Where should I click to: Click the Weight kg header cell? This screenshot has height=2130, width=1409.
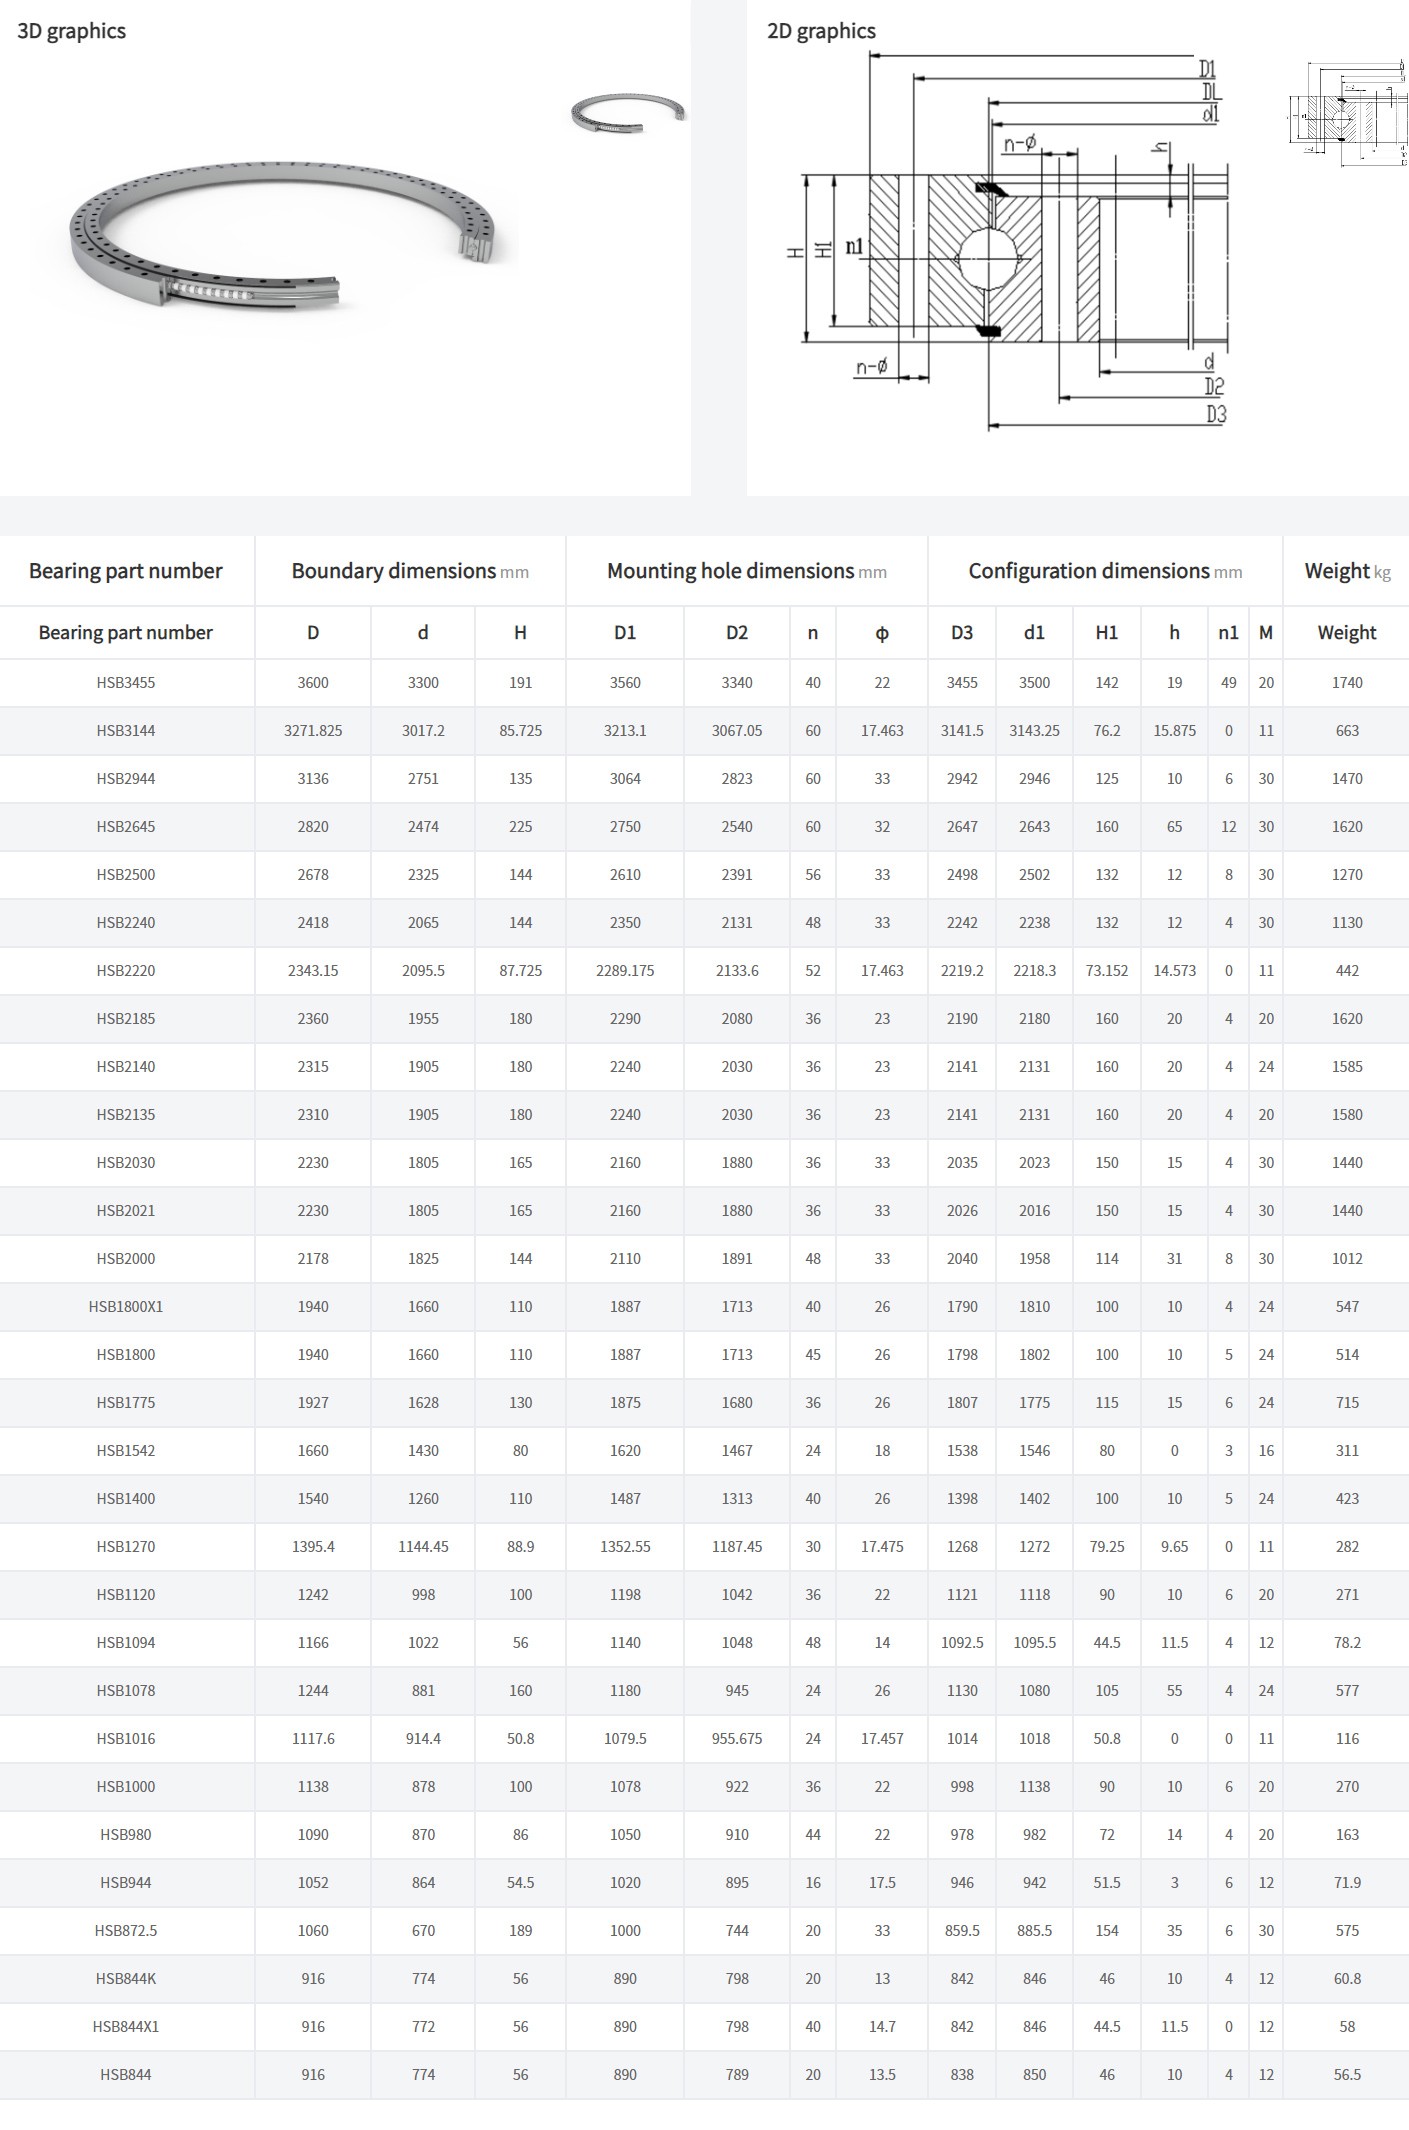[x=1346, y=571]
